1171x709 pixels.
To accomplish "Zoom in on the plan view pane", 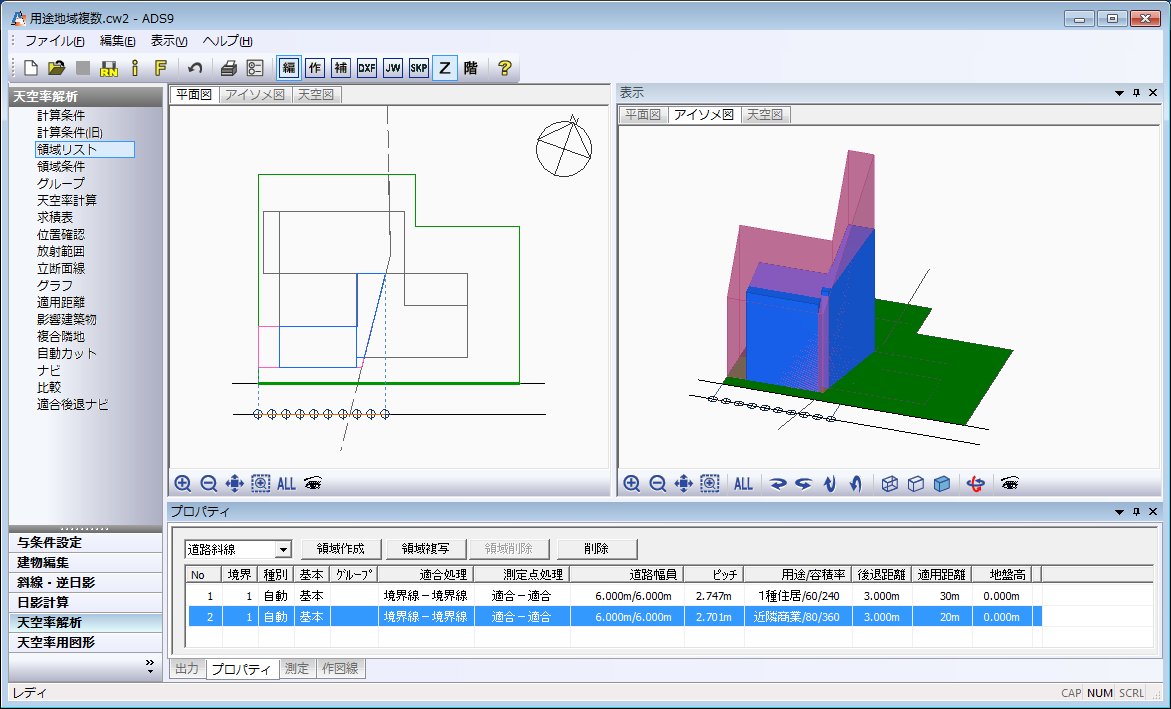I will point(183,483).
